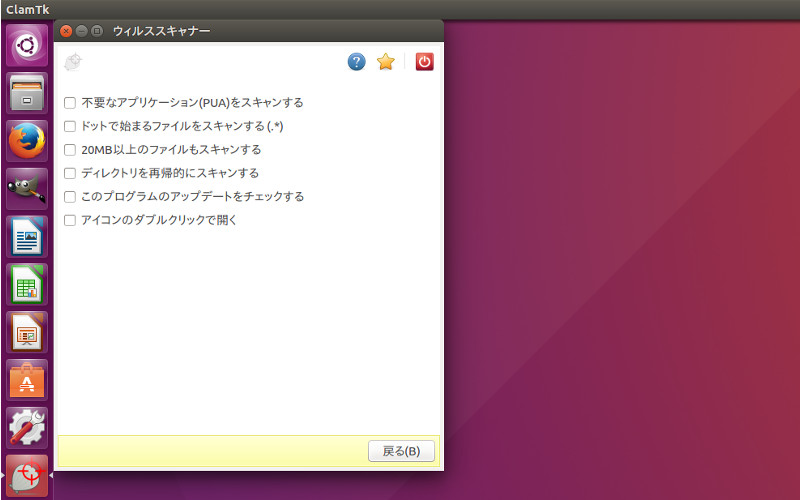Open the Files manager from the dock

(27, 93)
